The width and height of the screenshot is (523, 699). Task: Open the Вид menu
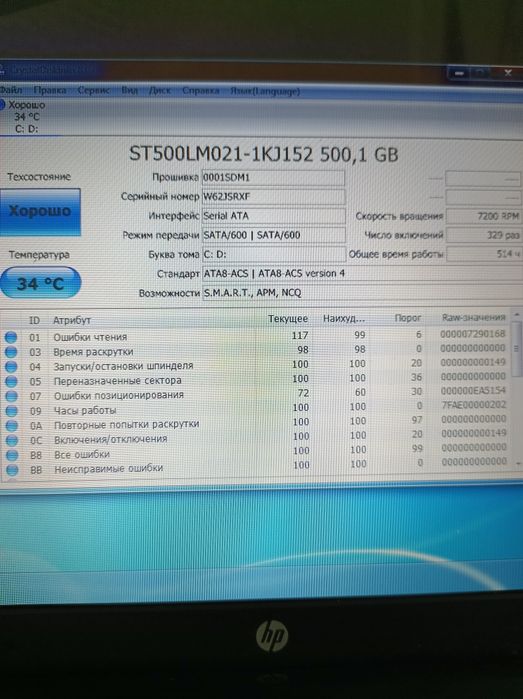(x=130, y=90)
